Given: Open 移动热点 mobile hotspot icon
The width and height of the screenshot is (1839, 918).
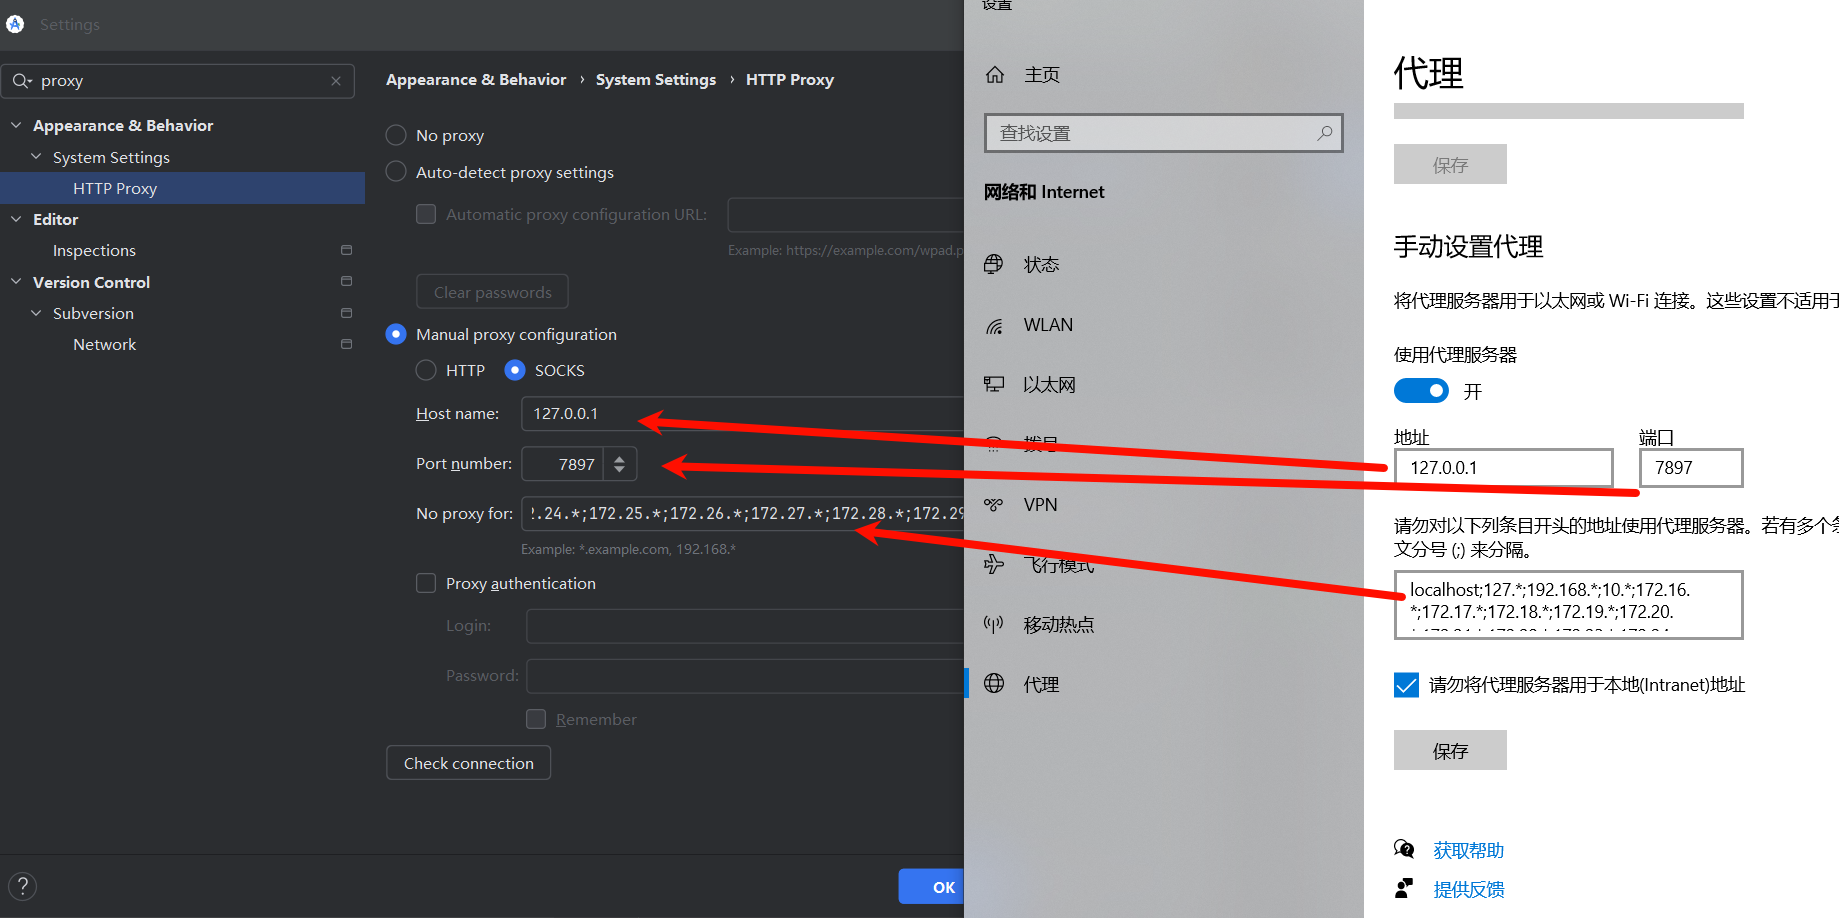Looking at the screenshot, I should click(x=994, y=624).
